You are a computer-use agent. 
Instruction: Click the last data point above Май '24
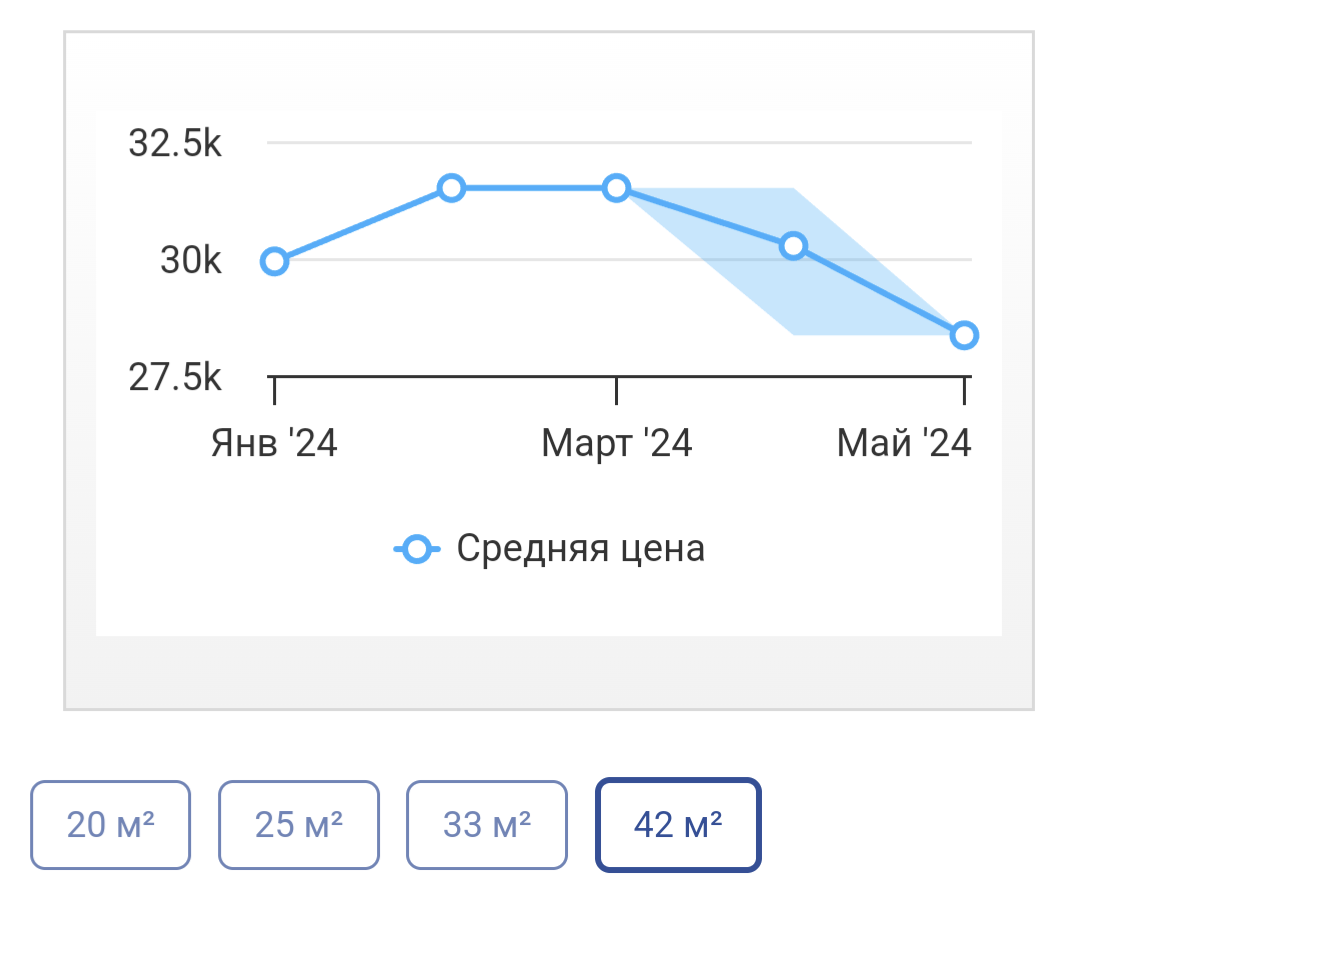[964, 335]
